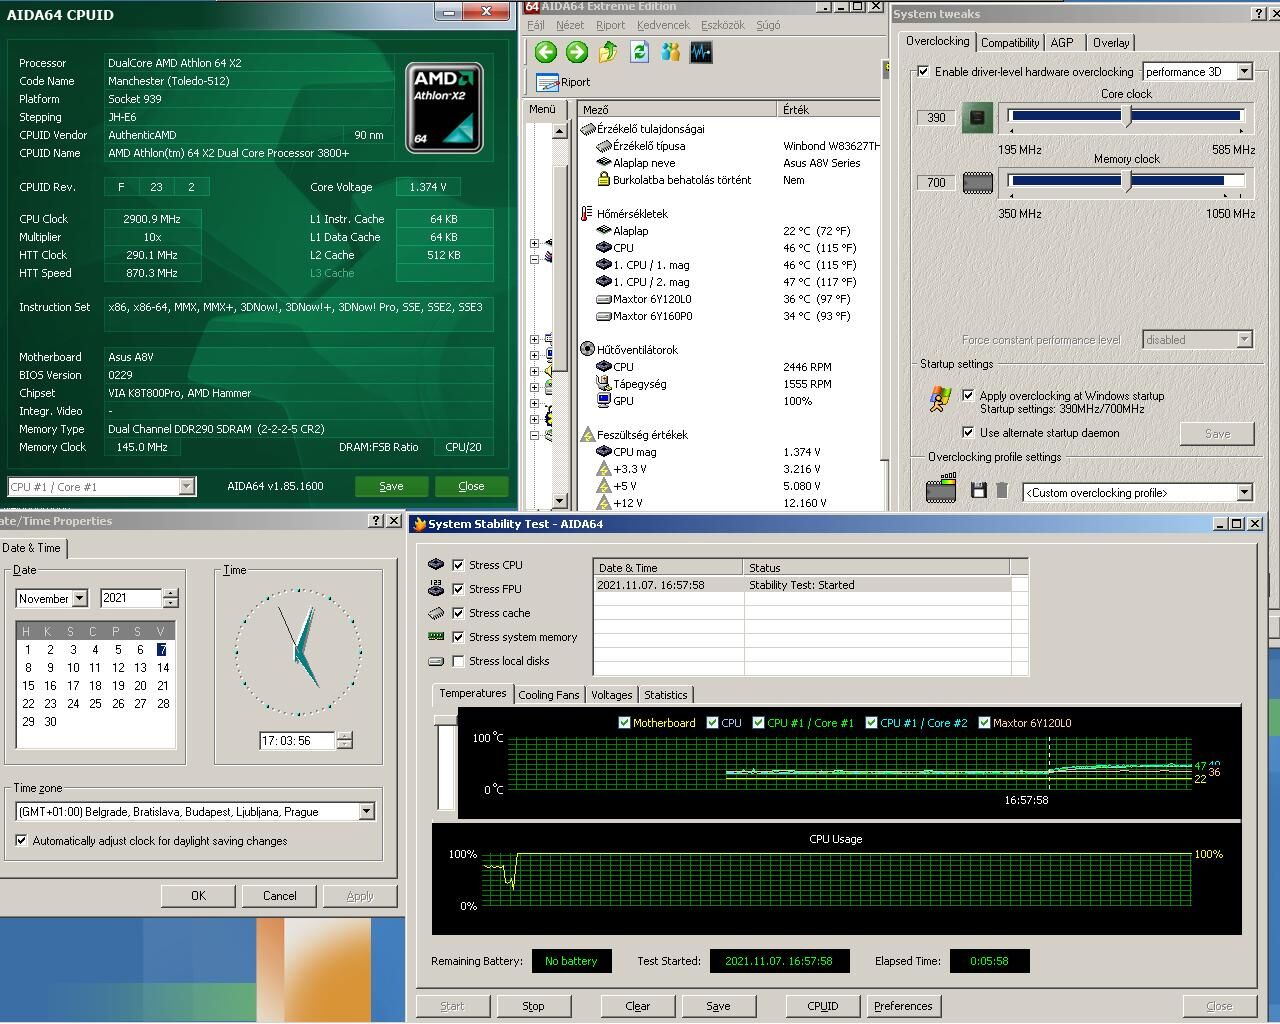
Task: Adjust the Core clock slider thumb
Action: [1128, 116]
